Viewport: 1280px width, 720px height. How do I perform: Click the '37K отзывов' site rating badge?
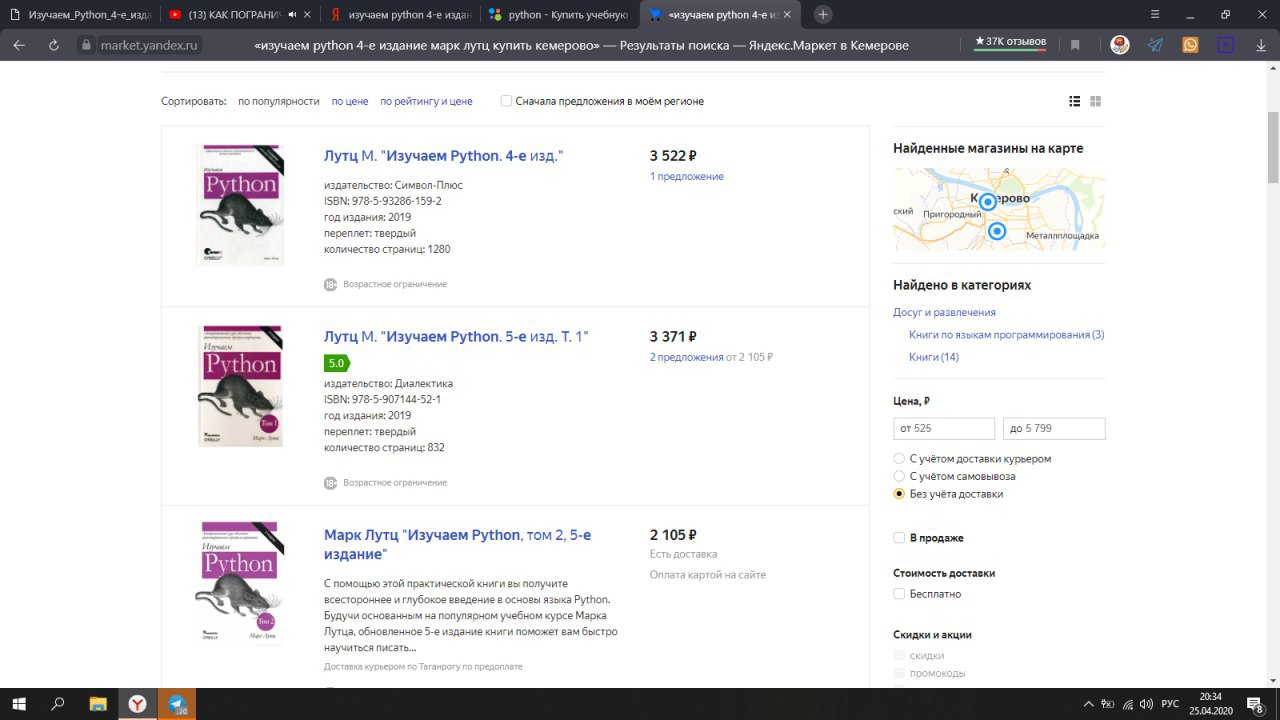1010,43
